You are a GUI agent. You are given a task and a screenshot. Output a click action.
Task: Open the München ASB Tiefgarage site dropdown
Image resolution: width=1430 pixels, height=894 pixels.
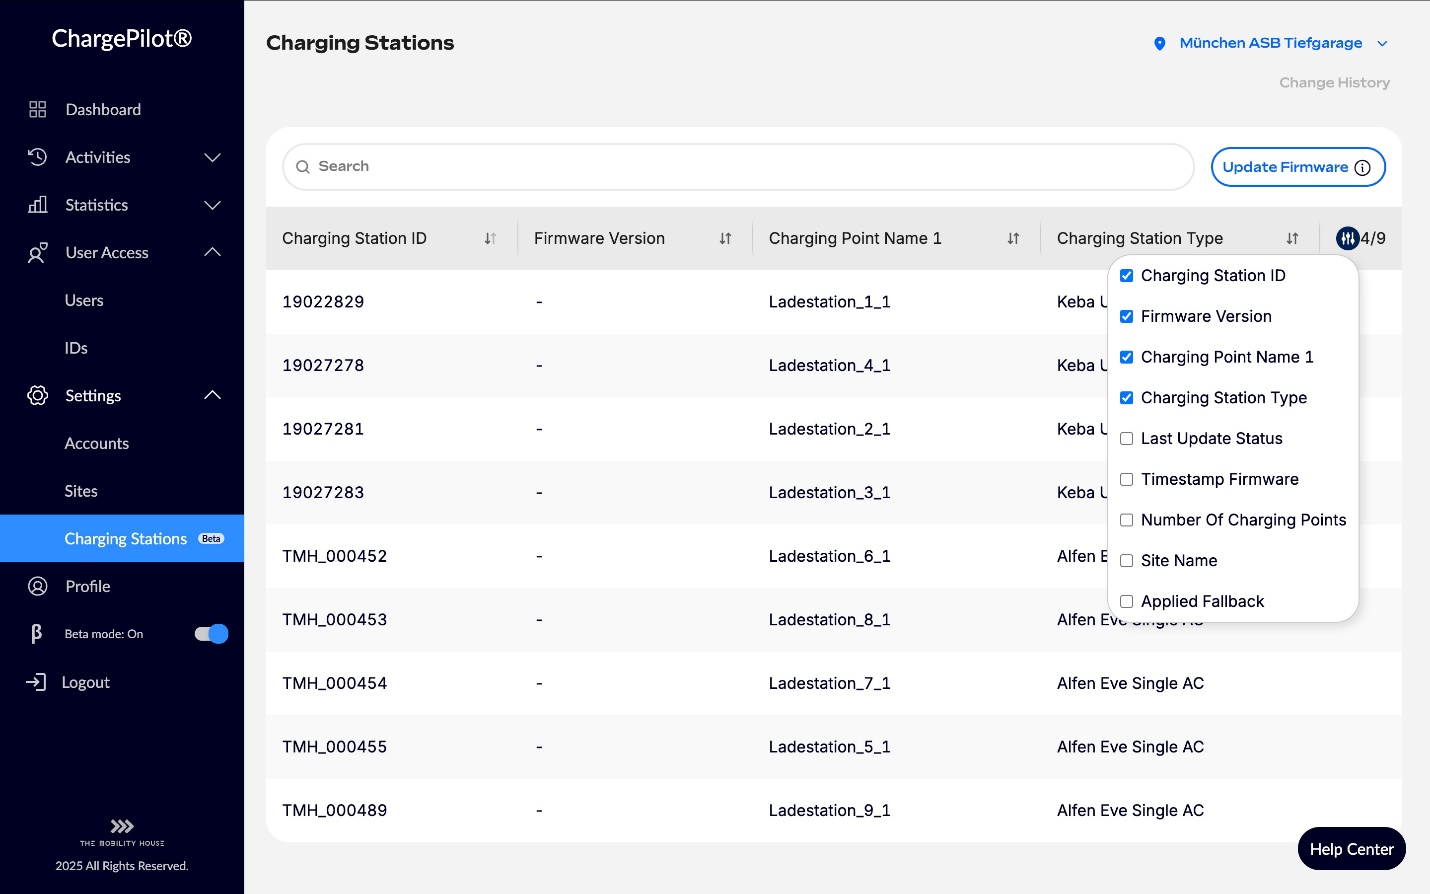[1271, 43]
